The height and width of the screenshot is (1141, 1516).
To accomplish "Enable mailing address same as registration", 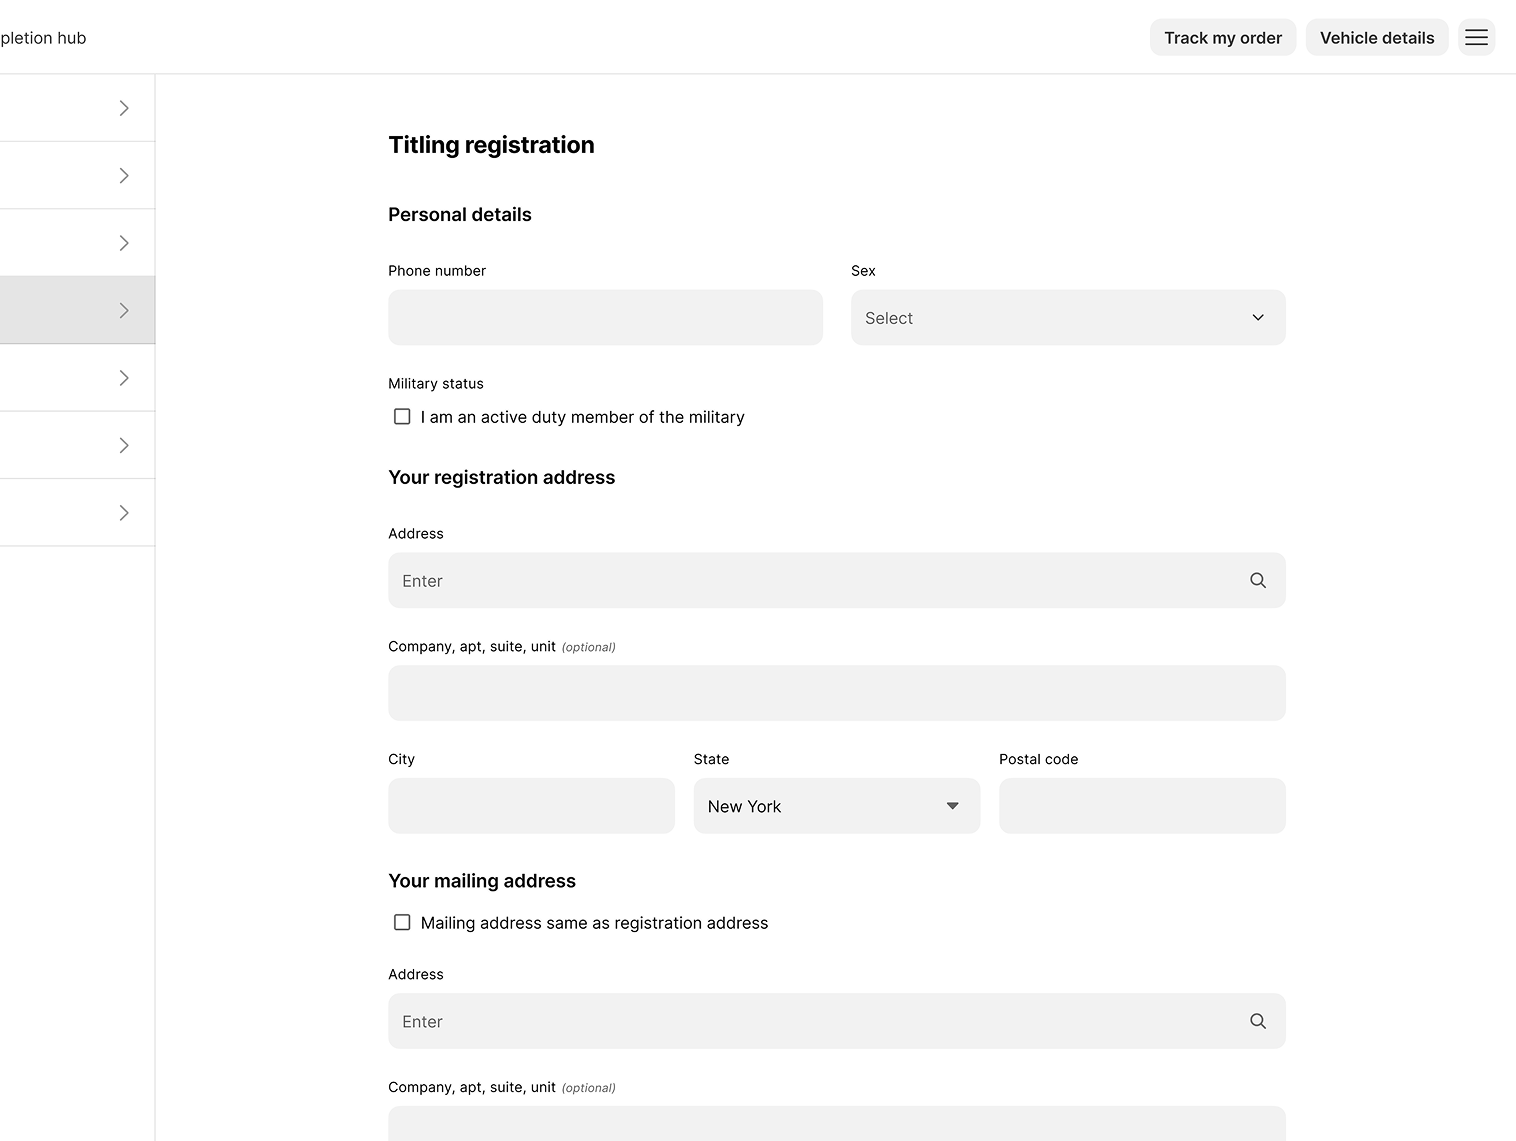I will pos(402,923).
